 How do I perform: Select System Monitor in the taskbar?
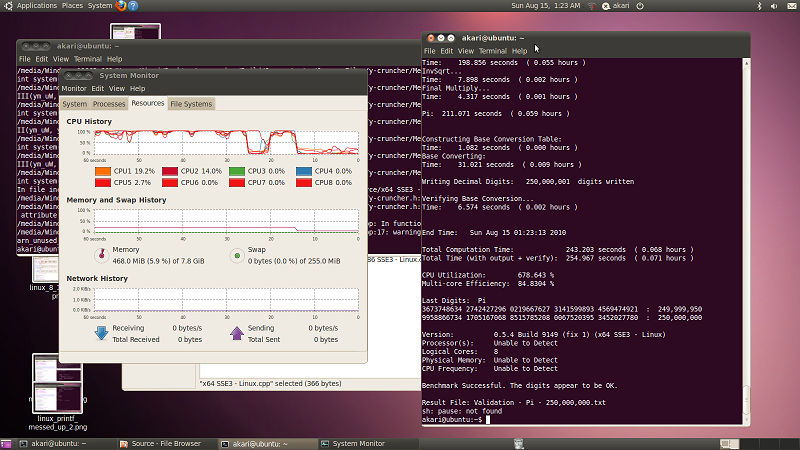point(358,443)
